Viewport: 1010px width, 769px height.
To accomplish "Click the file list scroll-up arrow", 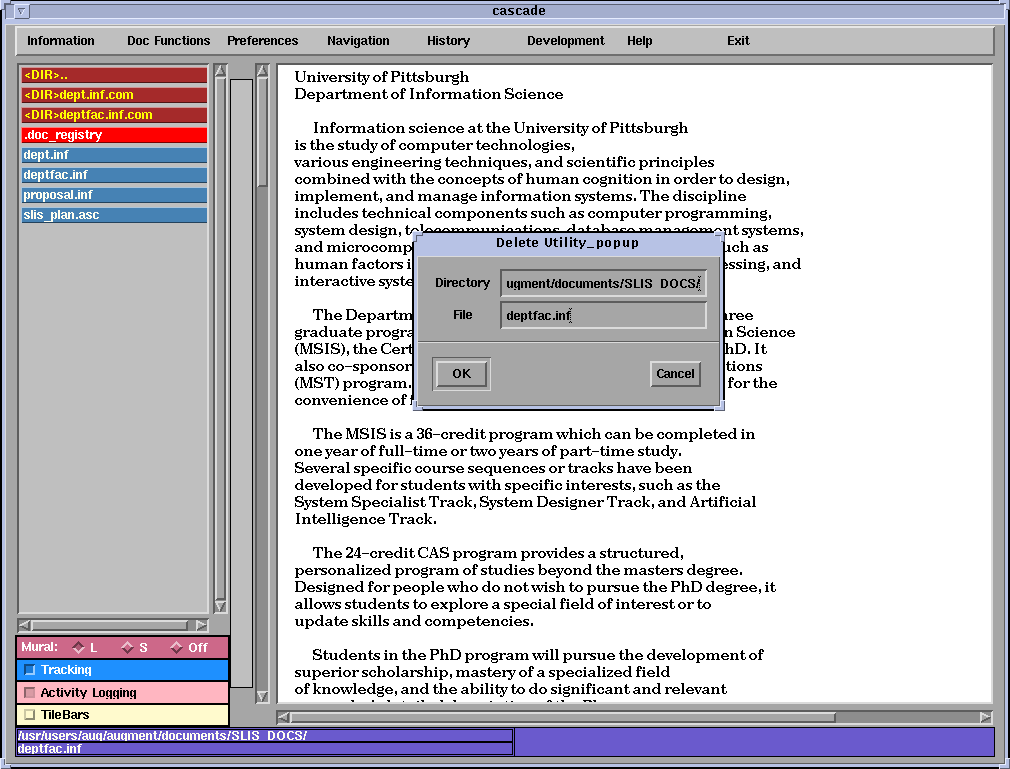I will (220, 70).
